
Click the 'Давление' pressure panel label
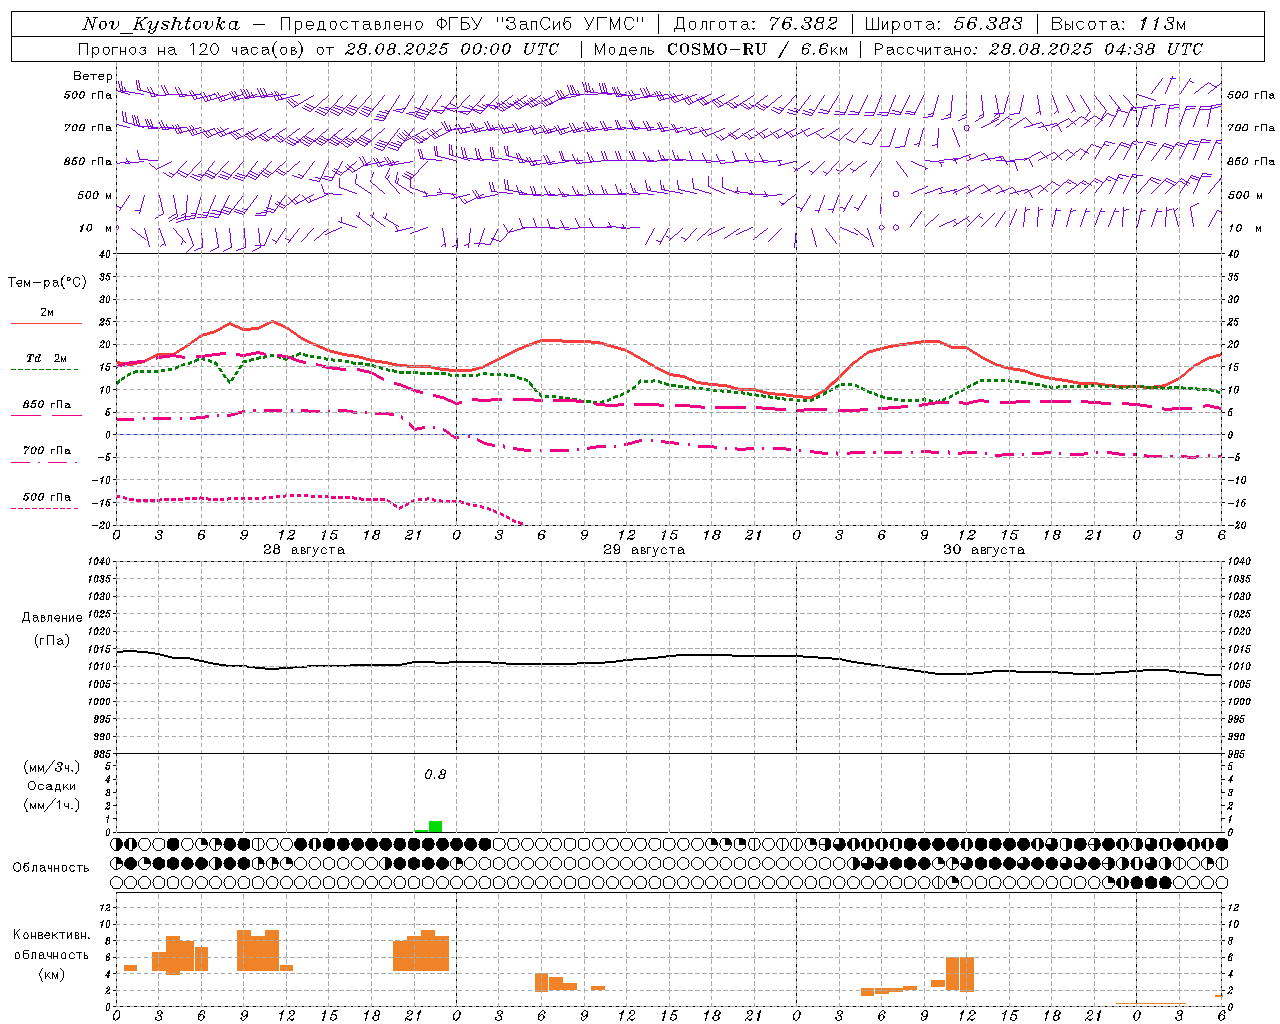point(52,618)
